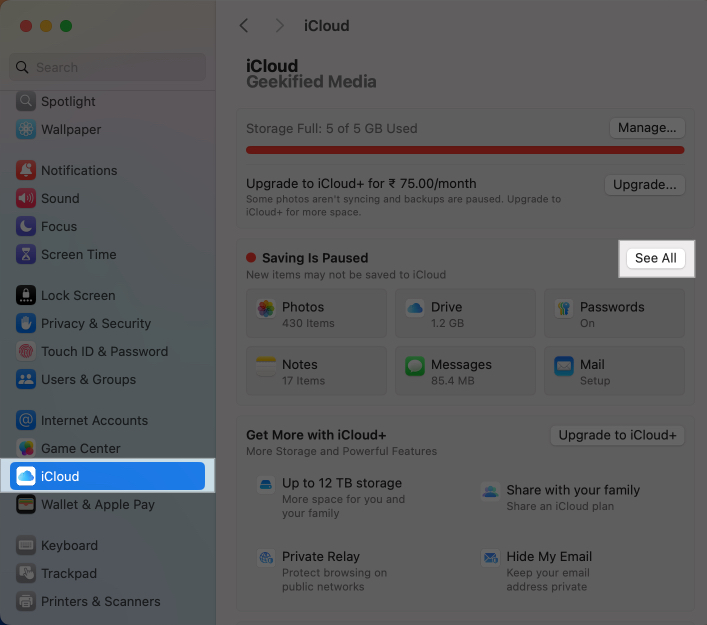Click 'Geekified Media' account name
707x625 pixels.
(311, 82)
